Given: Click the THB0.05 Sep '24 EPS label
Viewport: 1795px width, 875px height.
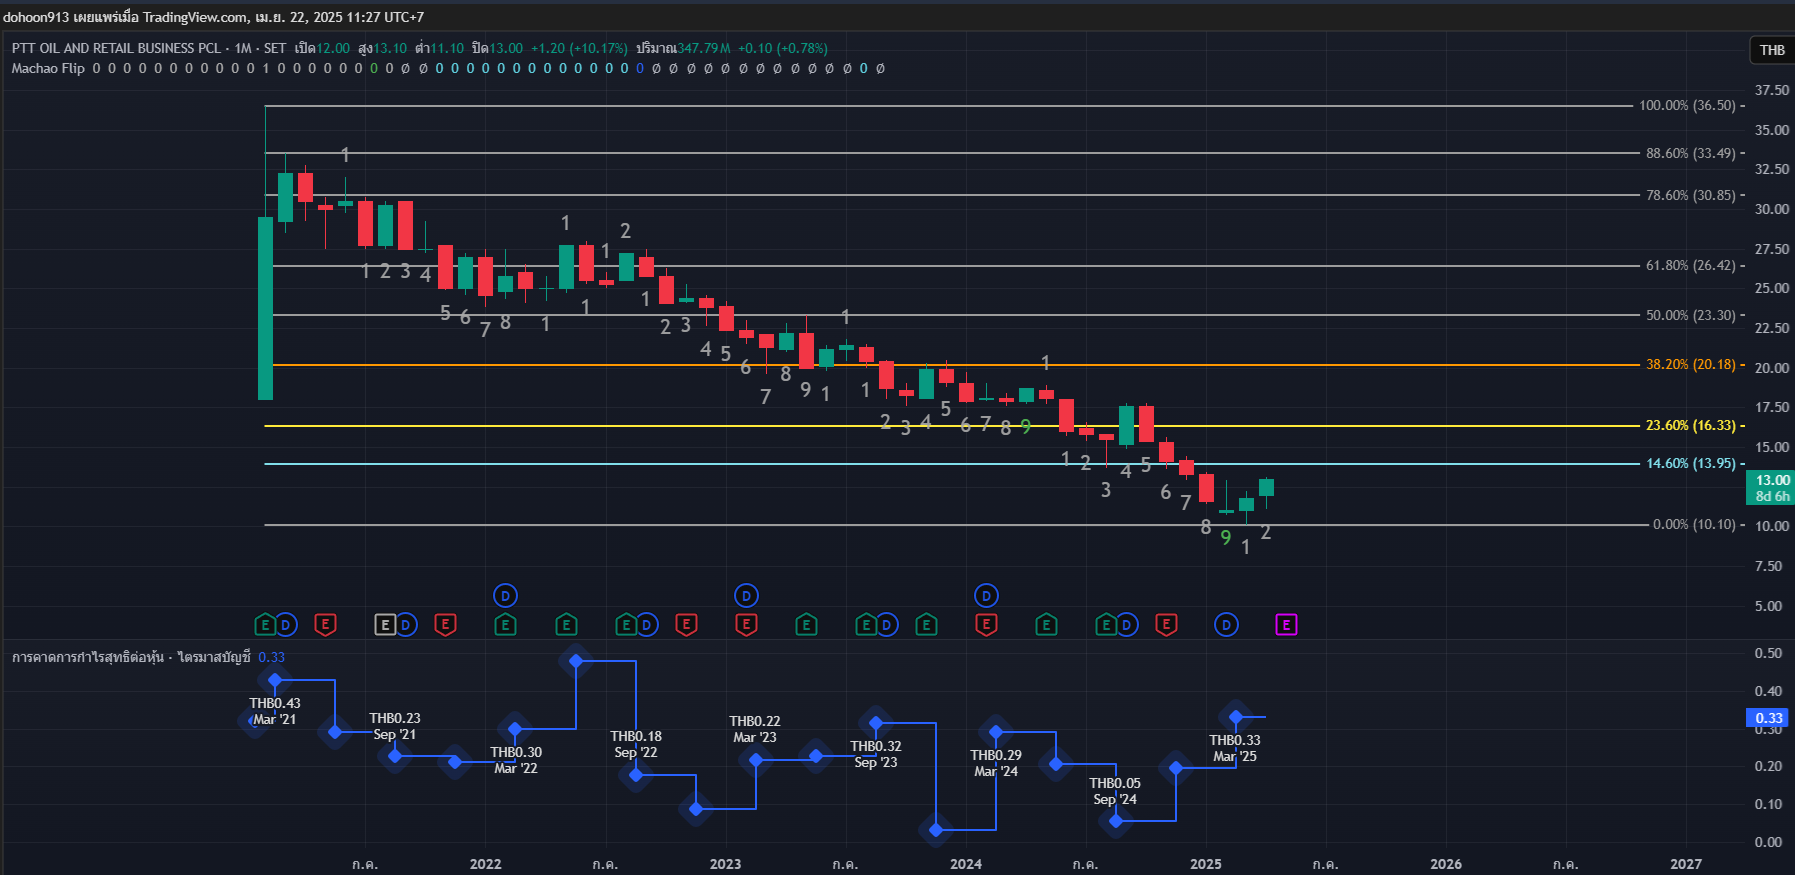Looking at the screenshot, I should [1115, 791].
